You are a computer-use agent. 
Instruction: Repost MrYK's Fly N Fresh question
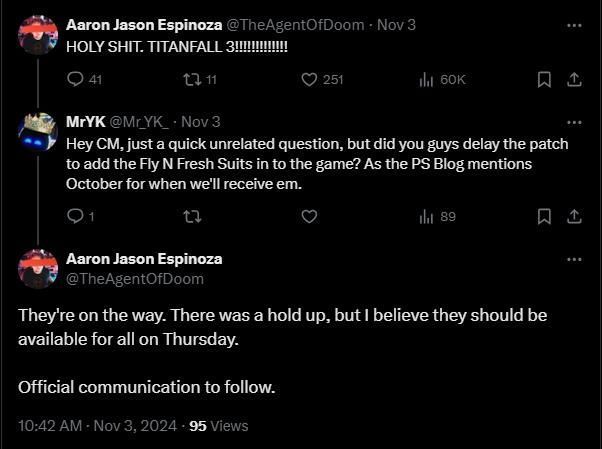(x=193, y=216)
